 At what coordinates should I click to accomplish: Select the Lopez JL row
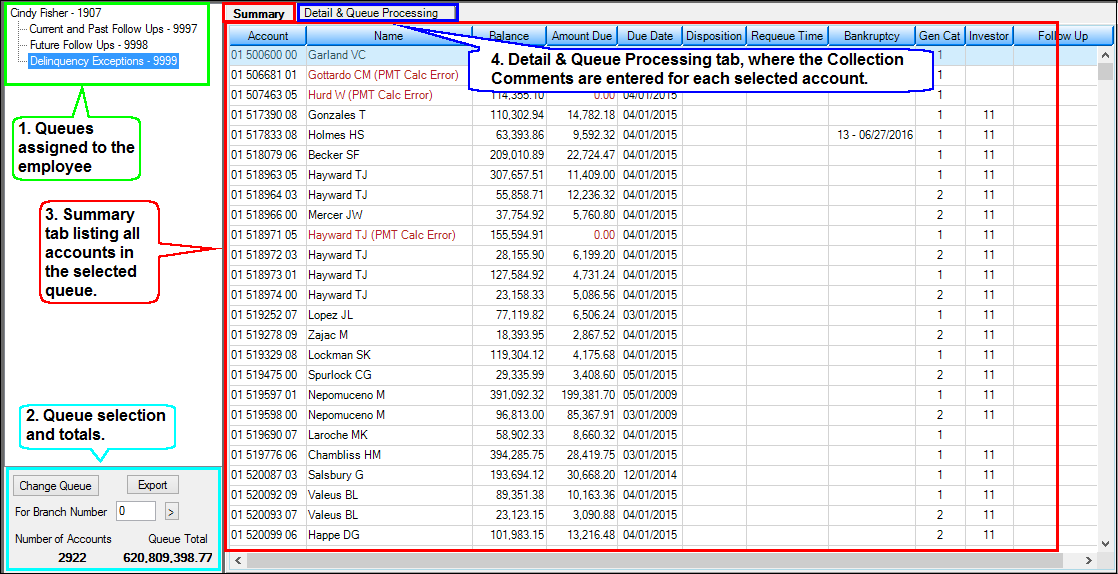click(x=663, y=314)
